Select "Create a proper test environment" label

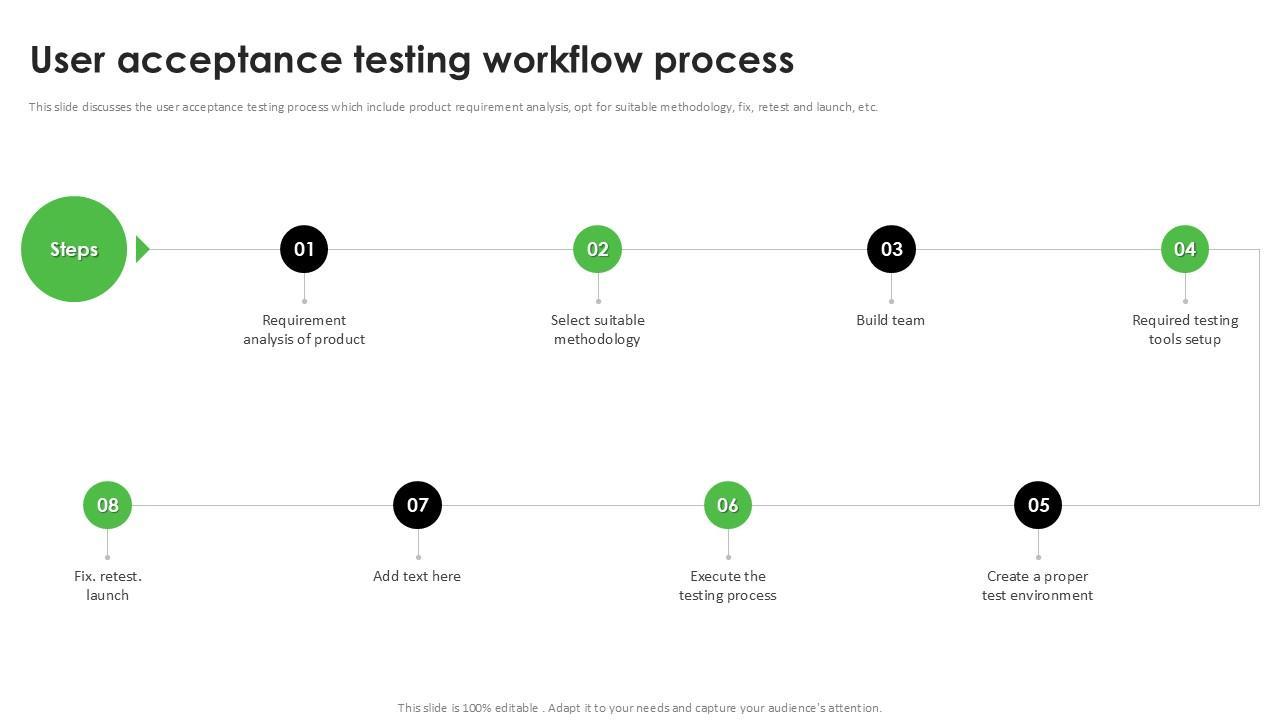(1037, 586)
